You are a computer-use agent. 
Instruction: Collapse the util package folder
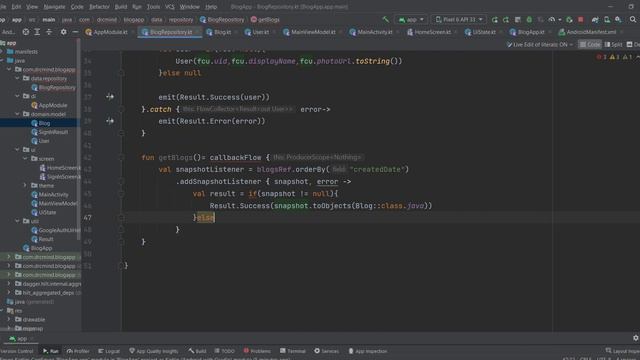click(x=17, y=221)
